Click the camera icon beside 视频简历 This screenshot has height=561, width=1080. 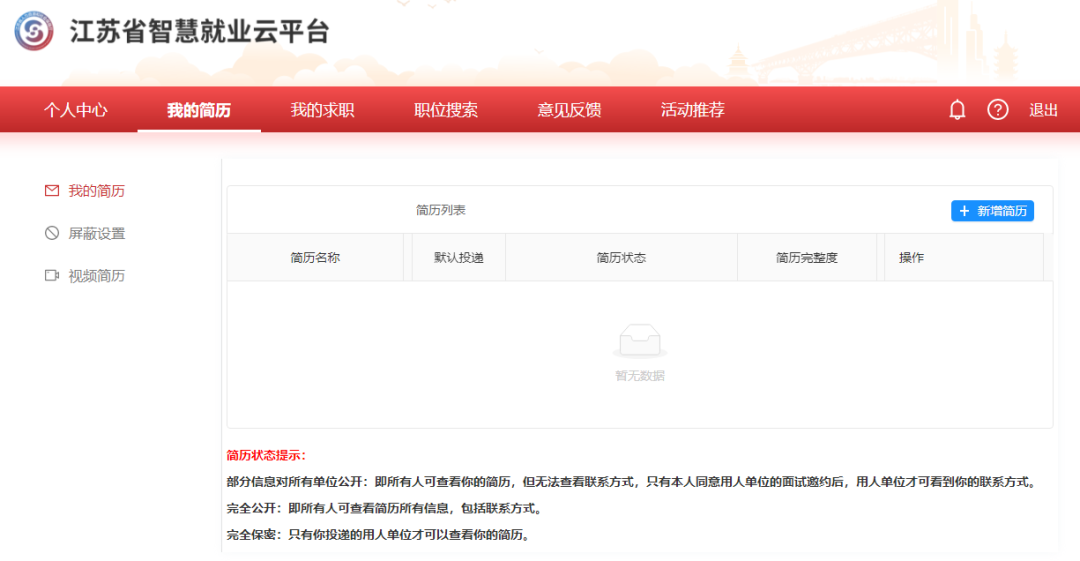(x=52, y=275)
